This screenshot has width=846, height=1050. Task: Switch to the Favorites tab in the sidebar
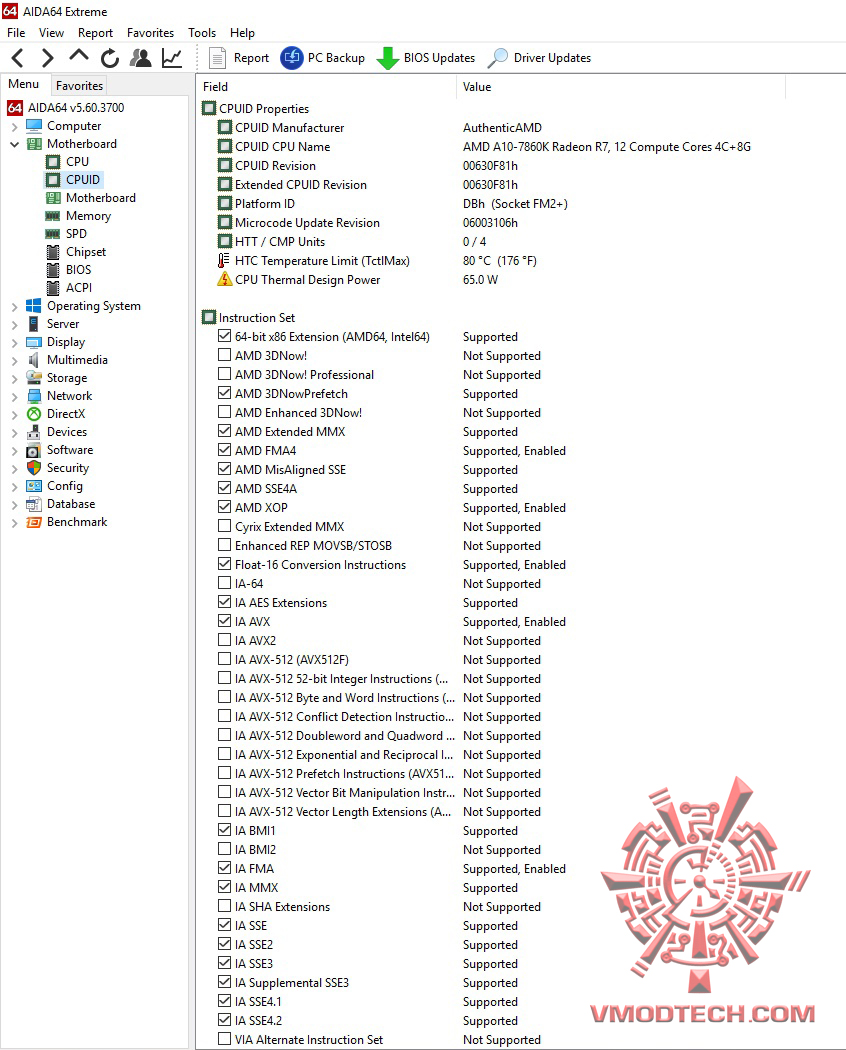pos(79,86)
